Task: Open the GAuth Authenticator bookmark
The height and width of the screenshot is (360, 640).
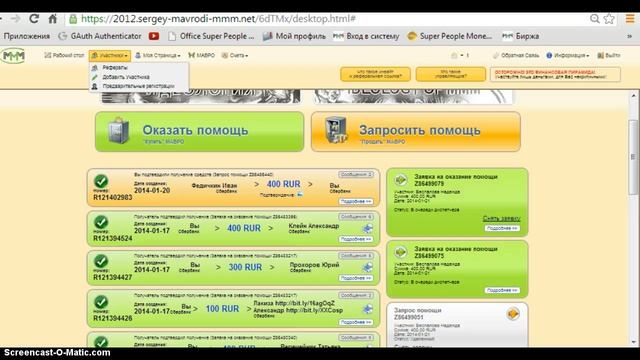Action: pyautogui.click(x=100, y=36)
